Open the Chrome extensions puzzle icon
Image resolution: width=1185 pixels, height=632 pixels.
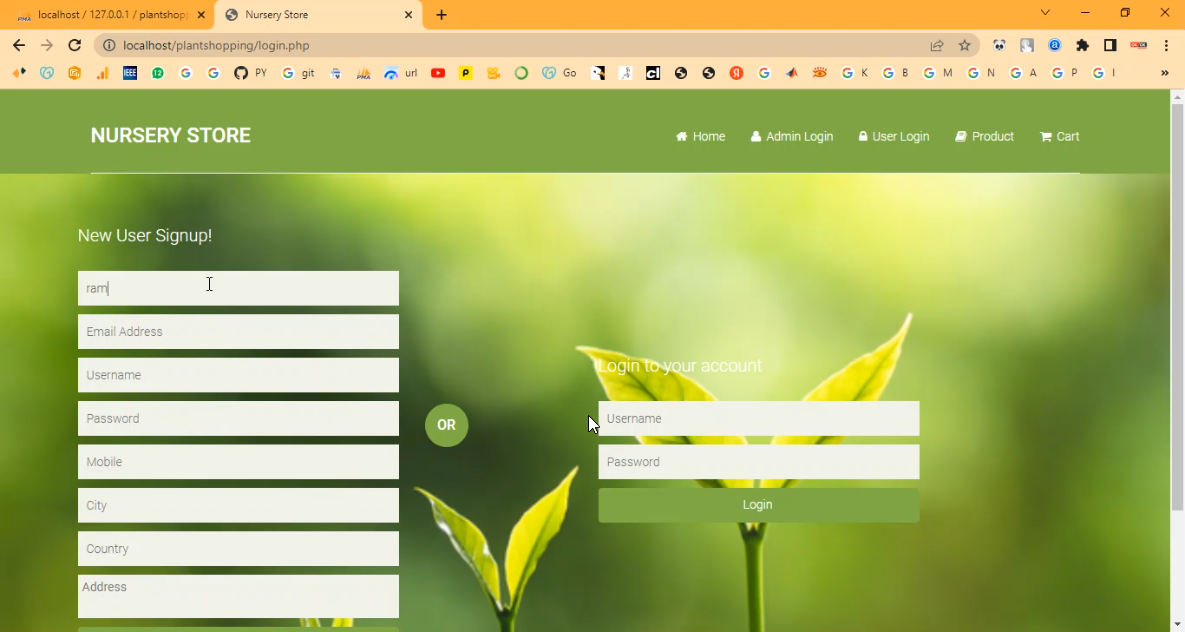pyautogui.click(x=1082, y=45)
